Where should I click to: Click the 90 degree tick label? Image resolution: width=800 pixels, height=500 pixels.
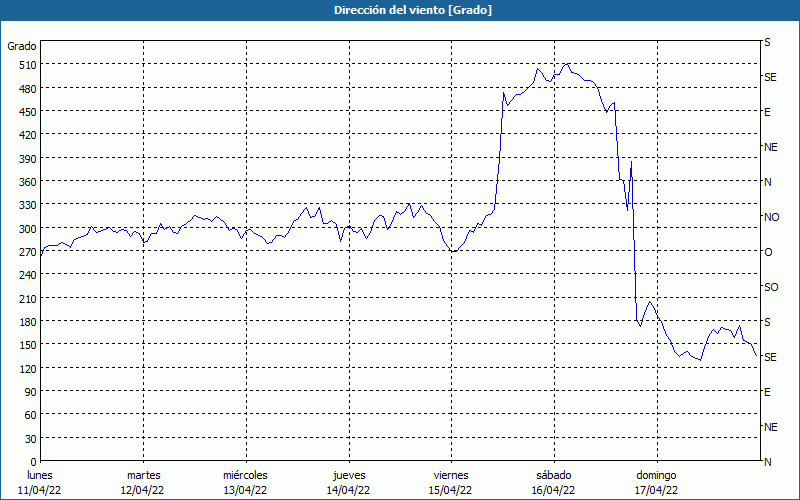(32, 392)
